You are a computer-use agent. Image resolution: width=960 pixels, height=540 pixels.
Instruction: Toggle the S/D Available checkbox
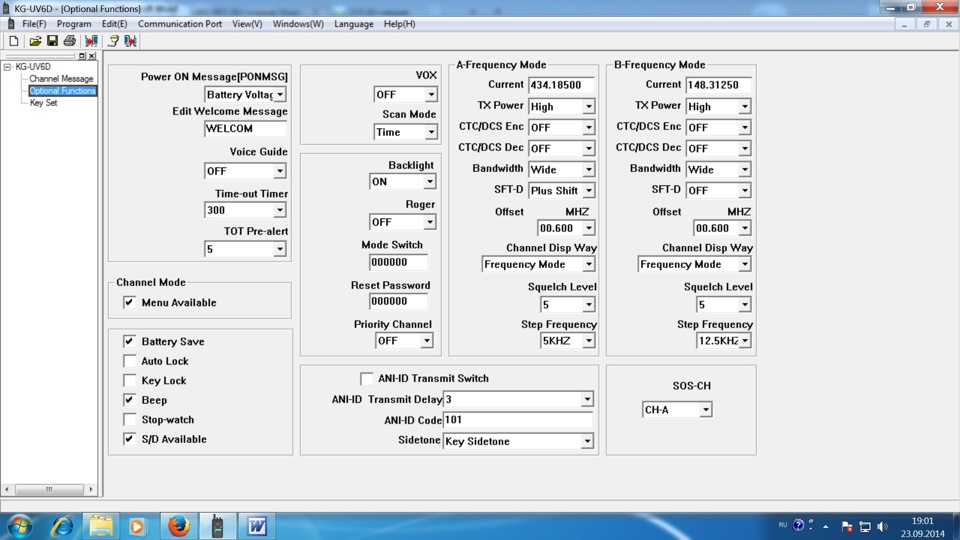pyautogui.click(x=129, y=439)
